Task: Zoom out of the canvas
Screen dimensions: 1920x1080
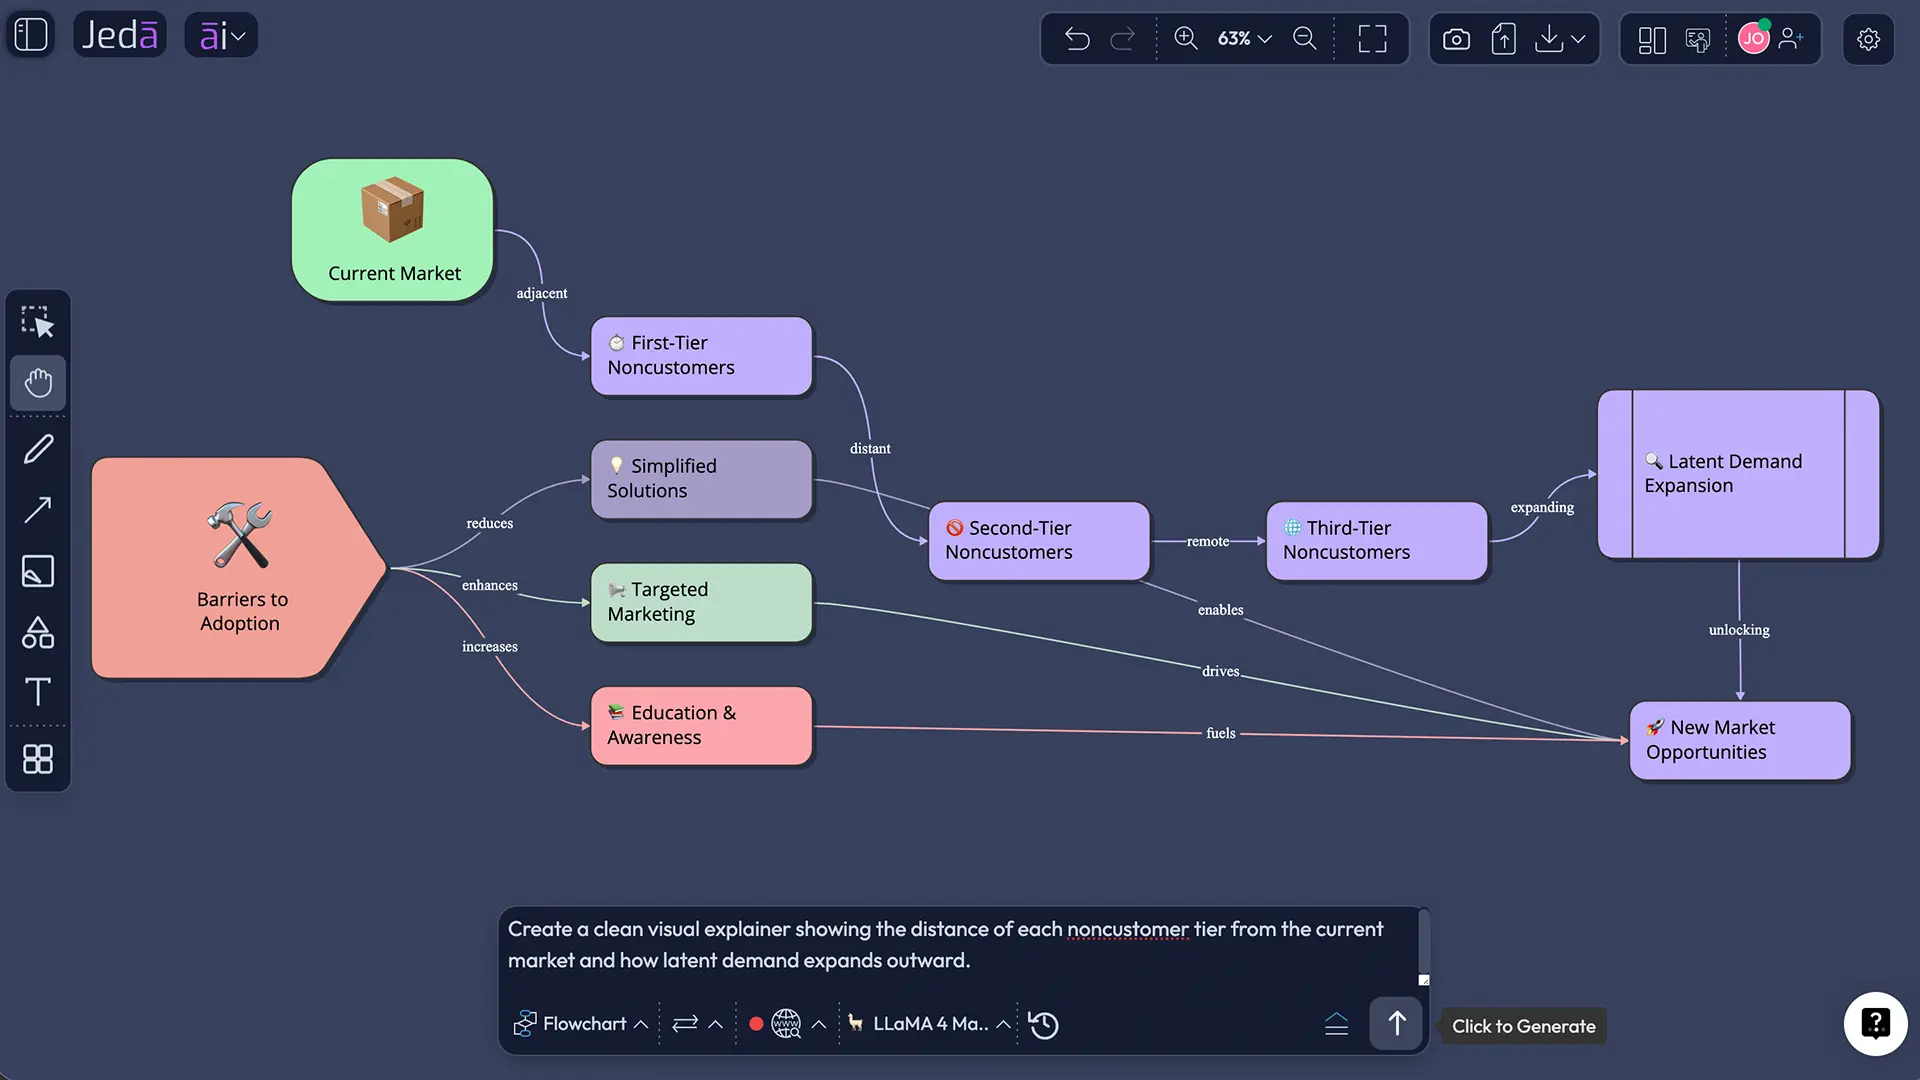Action: (1305, 39)
